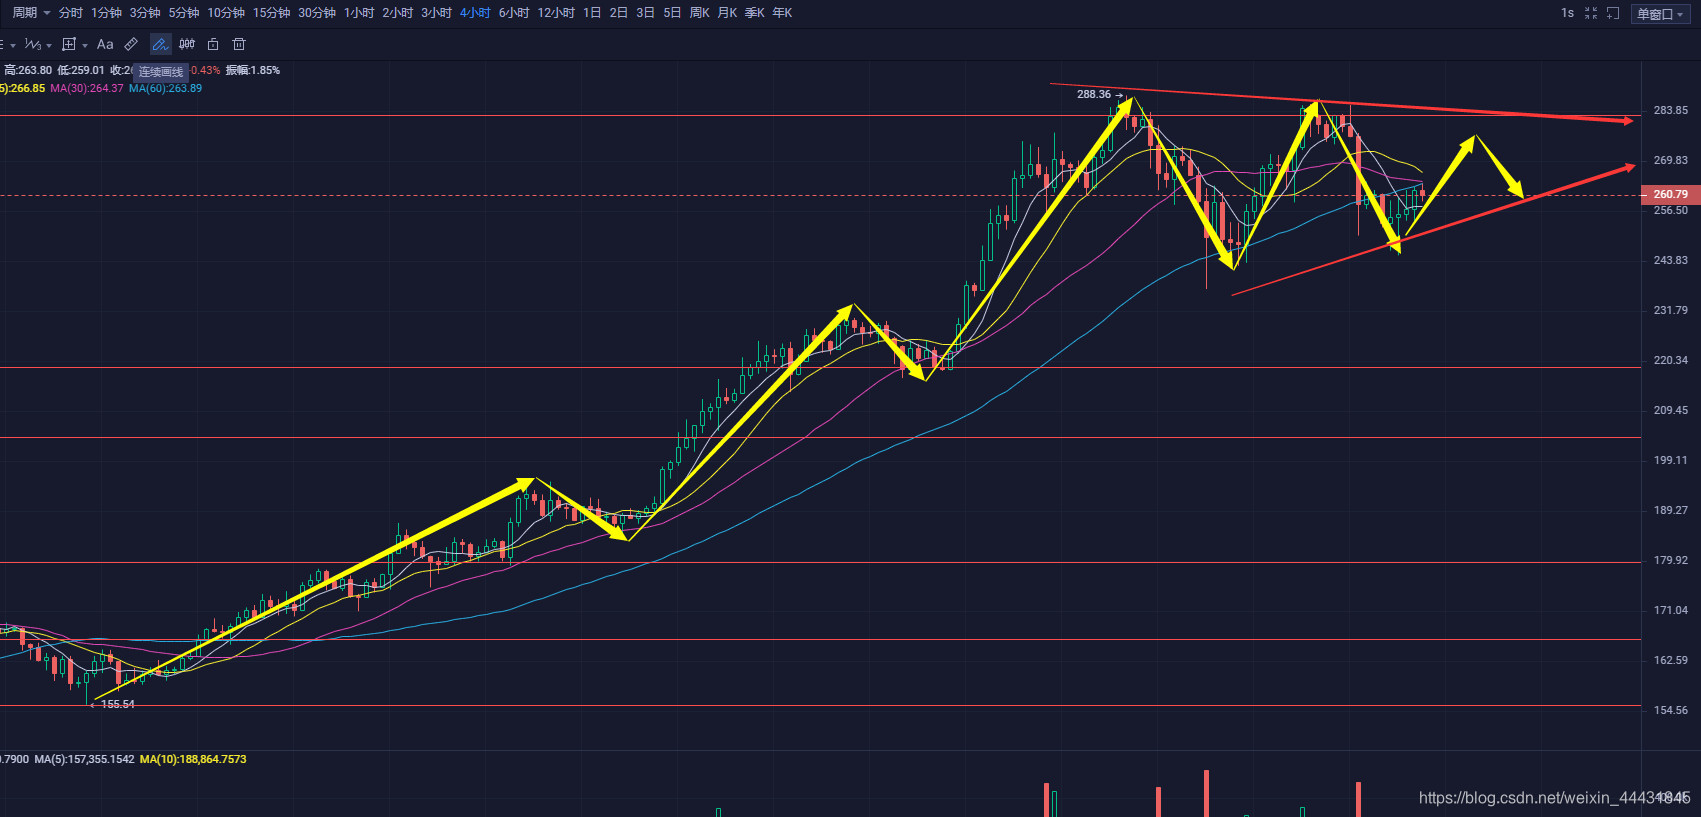Image resolution: width=1701 pixels, height=817 pixels.
Task: Click the 低:259.01 low price value
Action: tap(81, 70)
